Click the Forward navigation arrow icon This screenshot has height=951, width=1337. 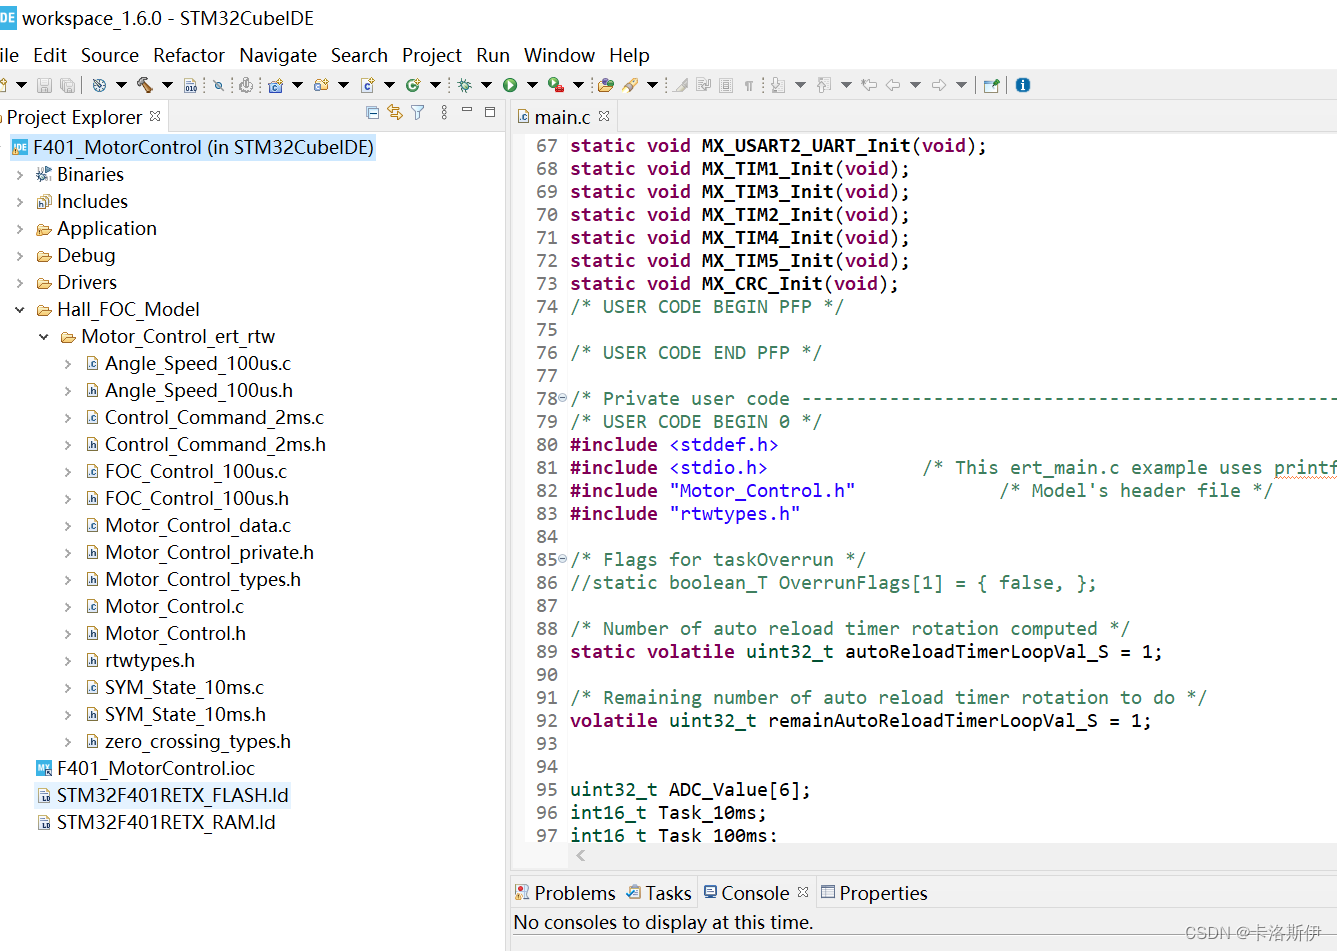click(939, 85)
